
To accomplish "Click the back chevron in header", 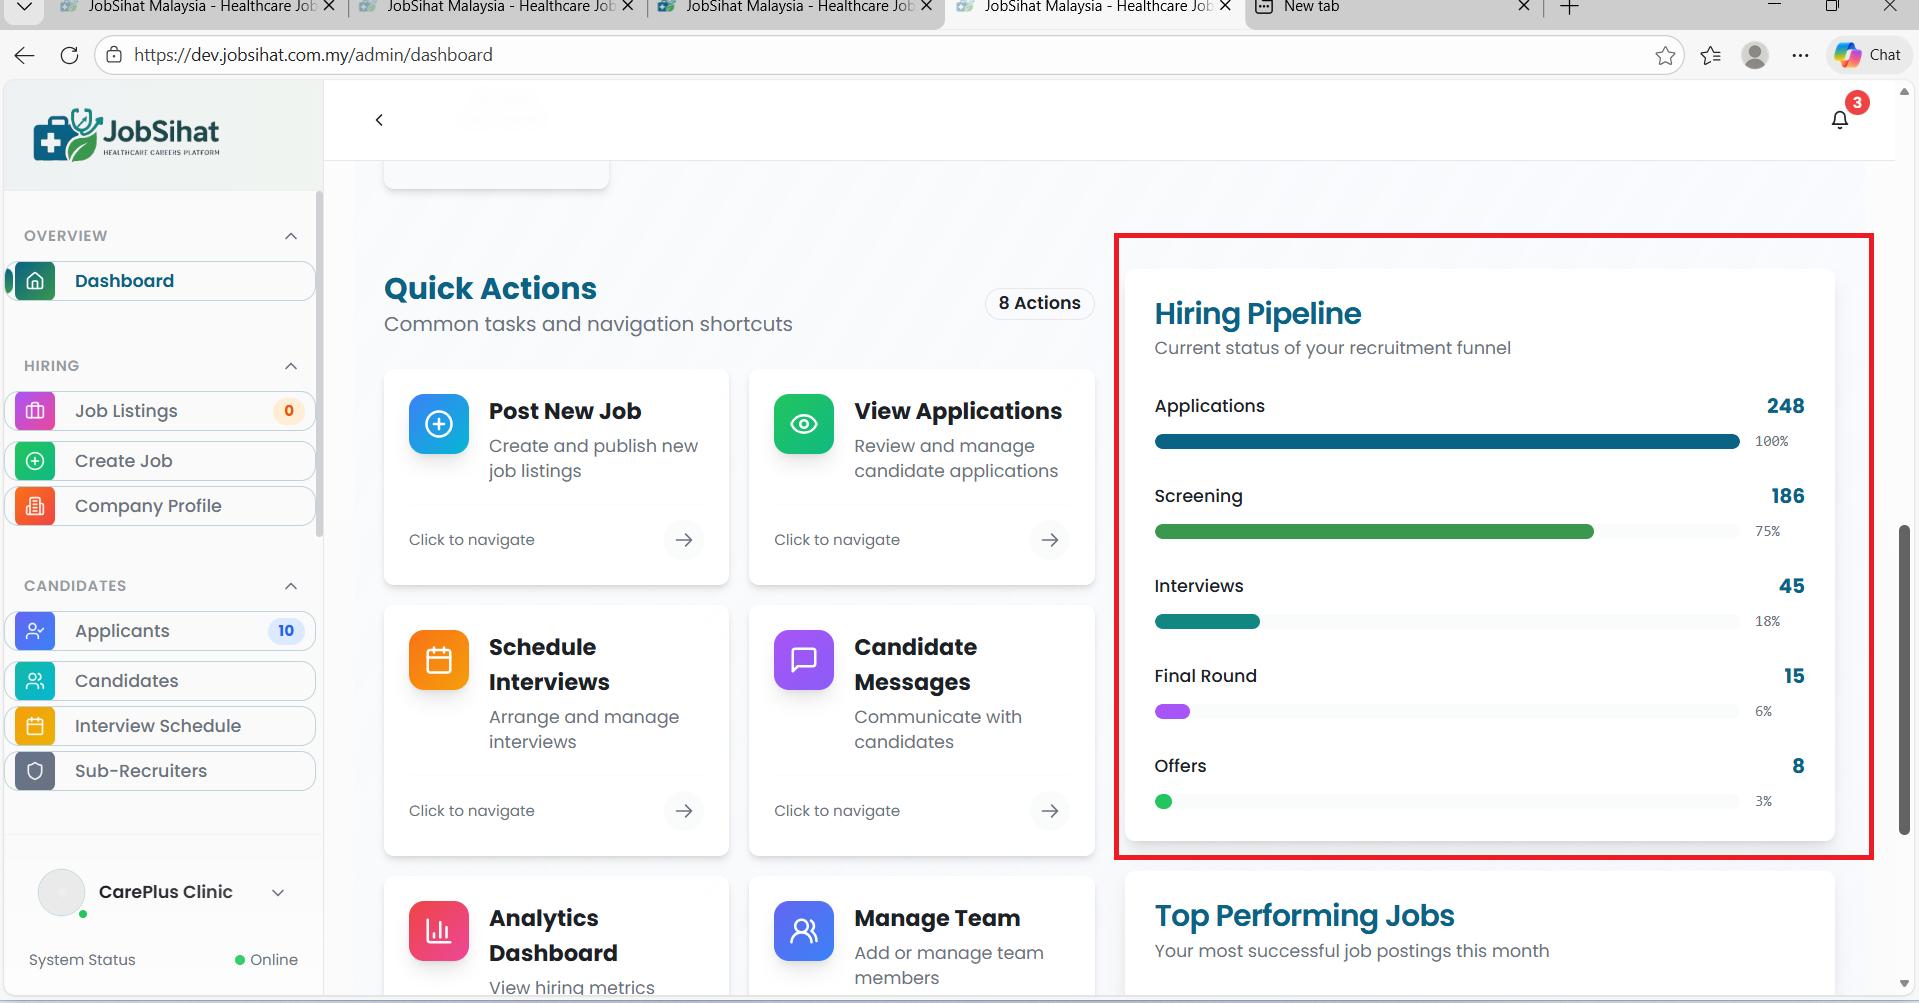I will [379, 120].
